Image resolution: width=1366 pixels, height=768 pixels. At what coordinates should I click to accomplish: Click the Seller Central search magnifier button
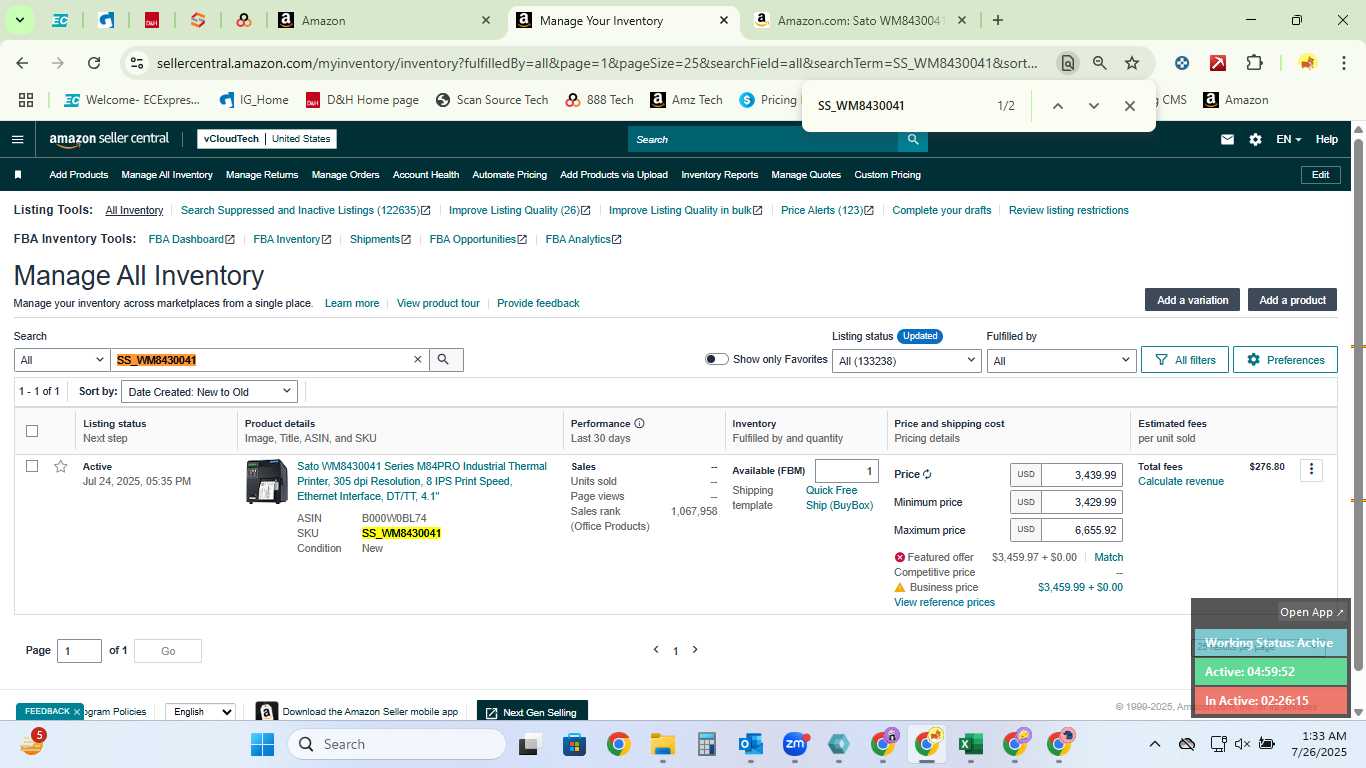coord(912,139)
